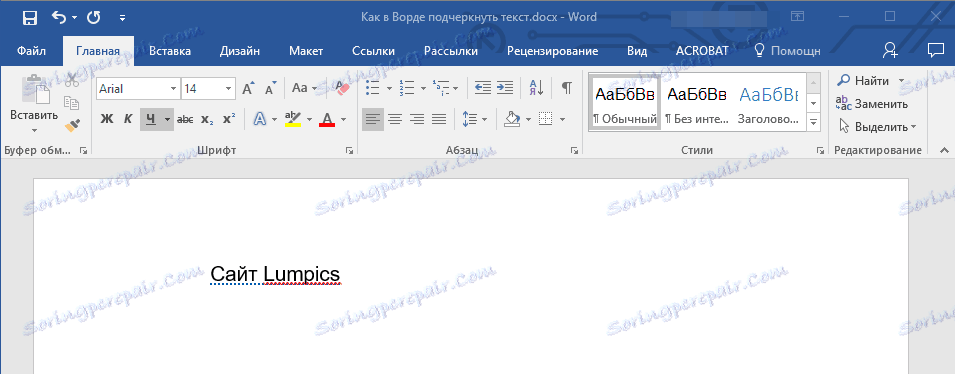955x374 pixels.
Task: Create a numbered list
Action: tap(406, 88)
